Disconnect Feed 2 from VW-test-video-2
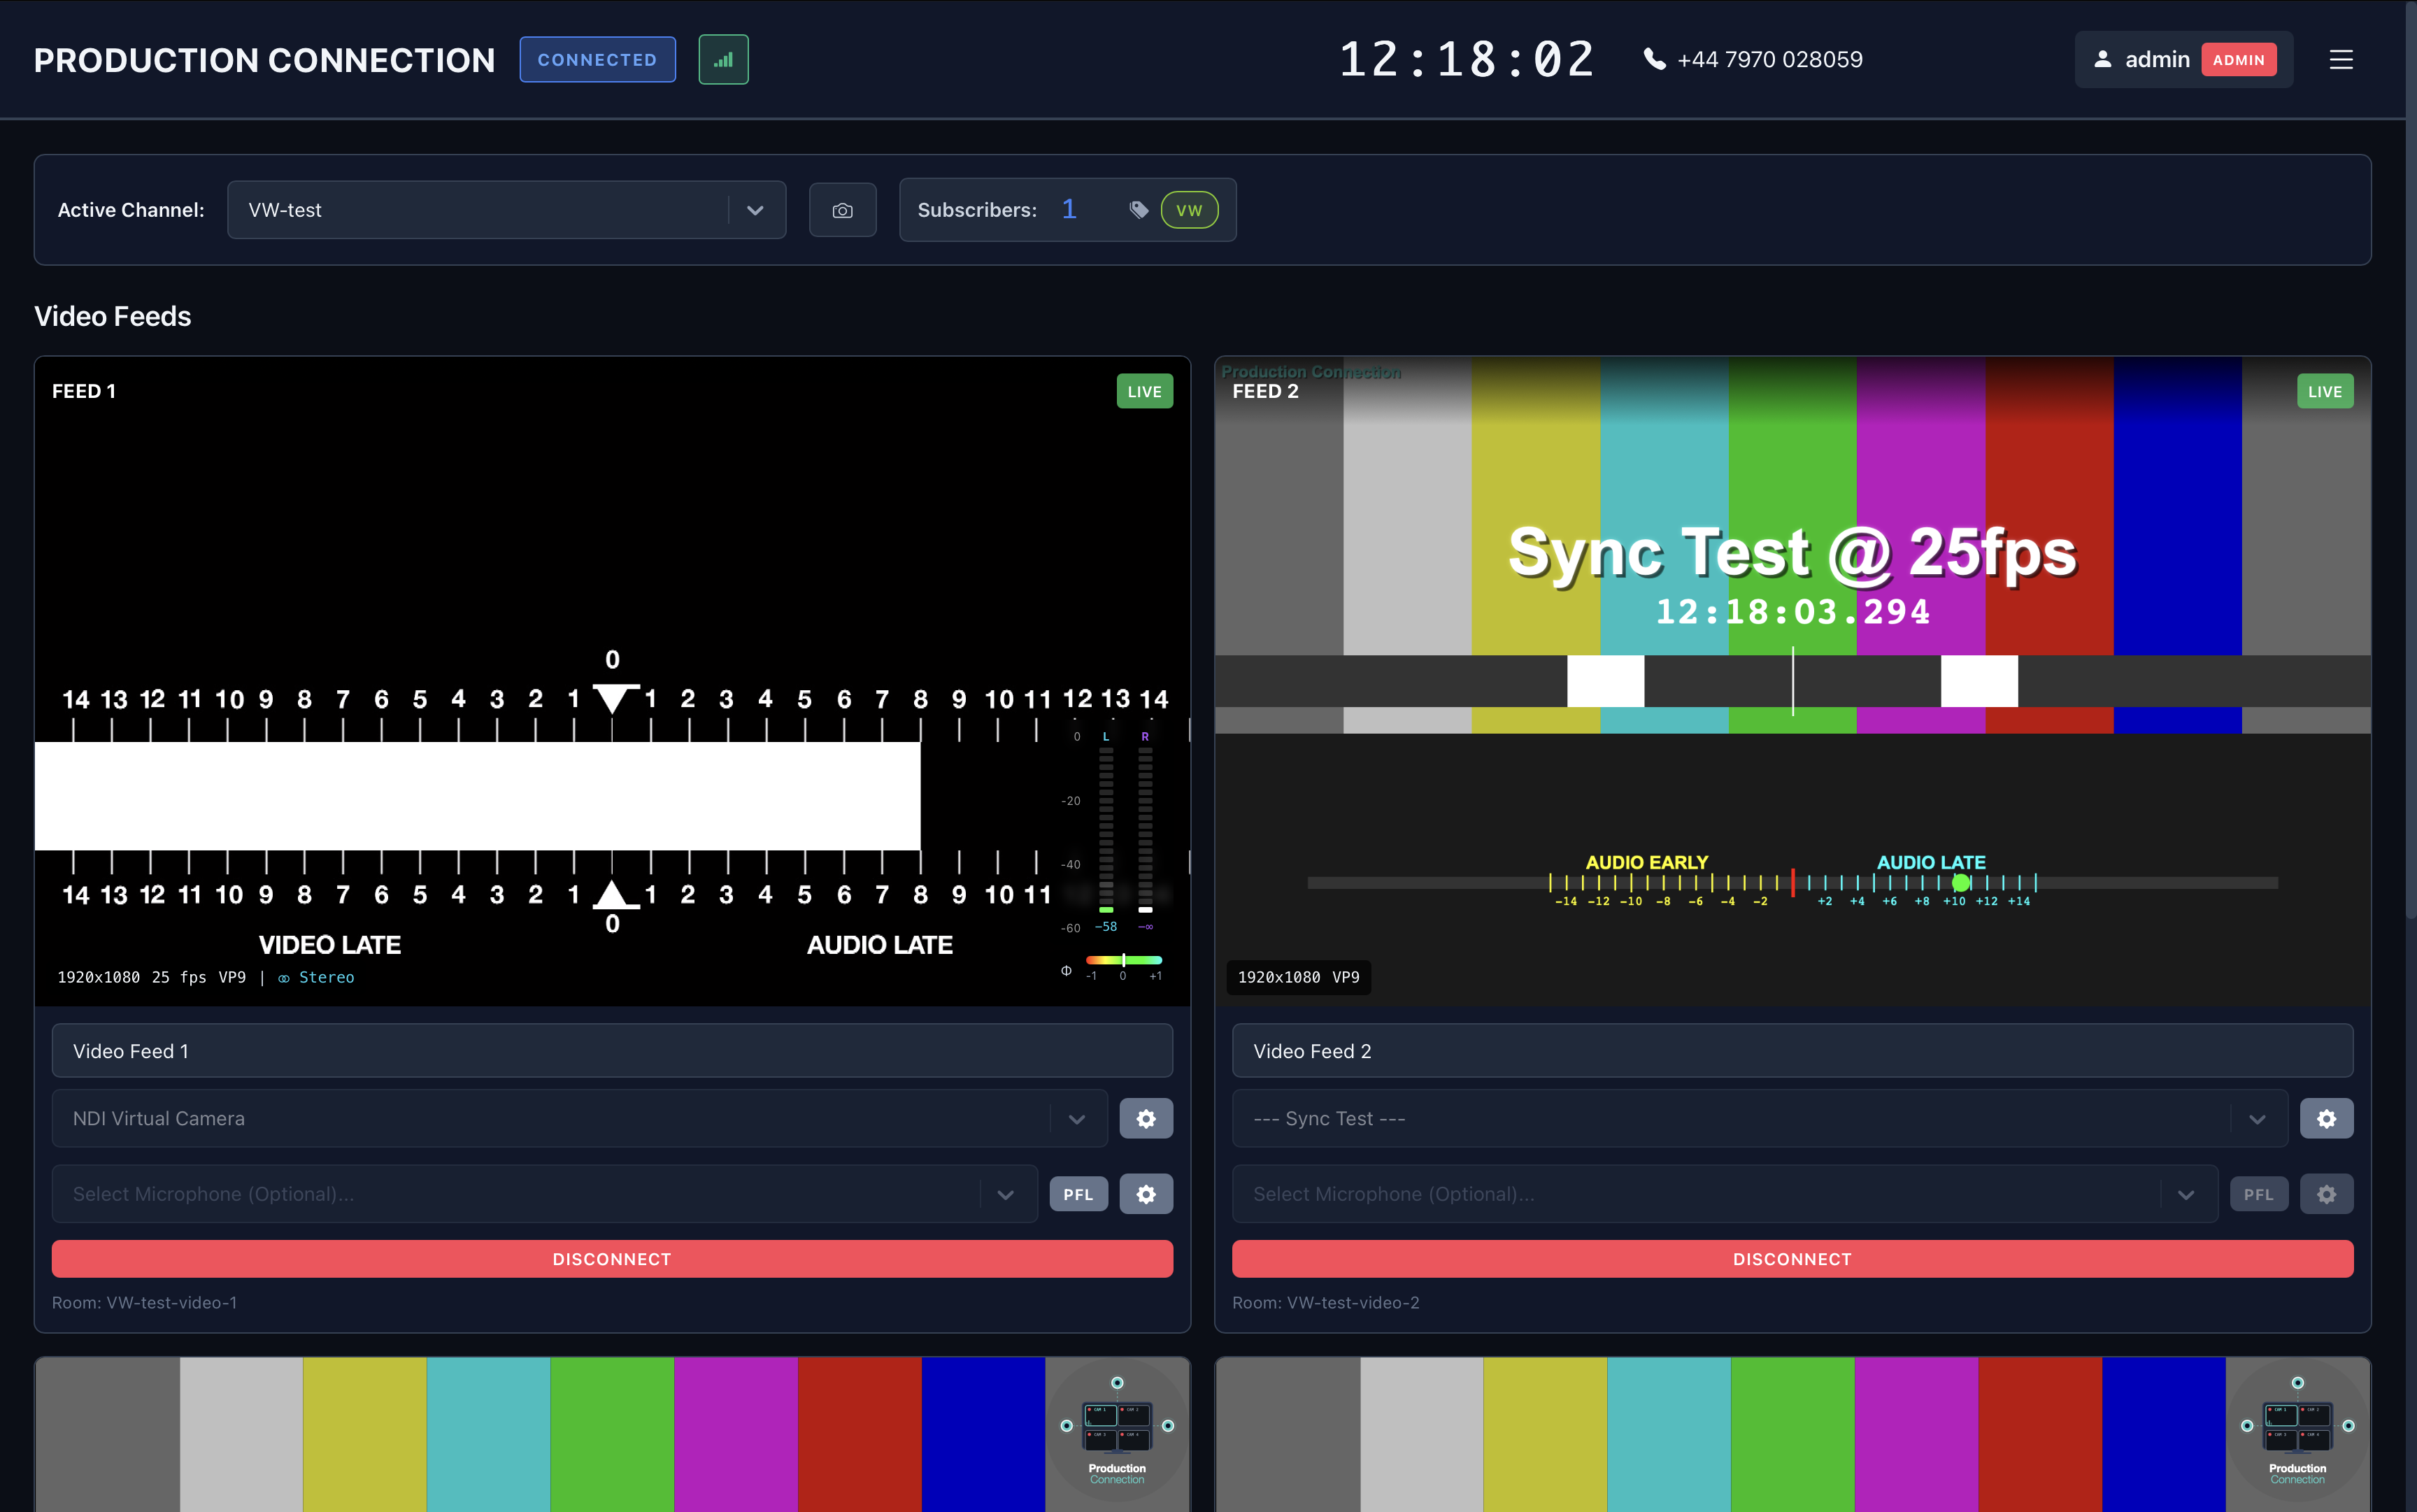Viewport: 2417px width, 1512px height. [x=1792, y=1258]
